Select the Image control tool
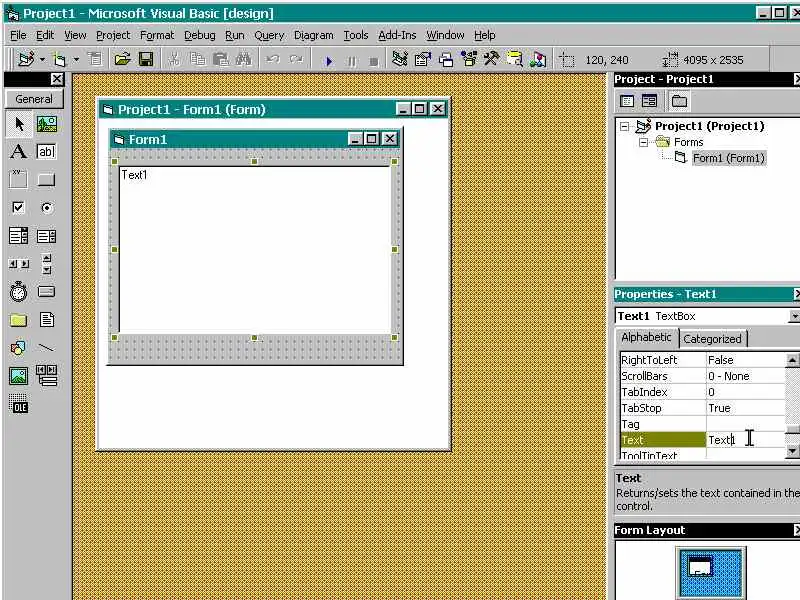Screen dimensions: 800x600 pos(19,376)
